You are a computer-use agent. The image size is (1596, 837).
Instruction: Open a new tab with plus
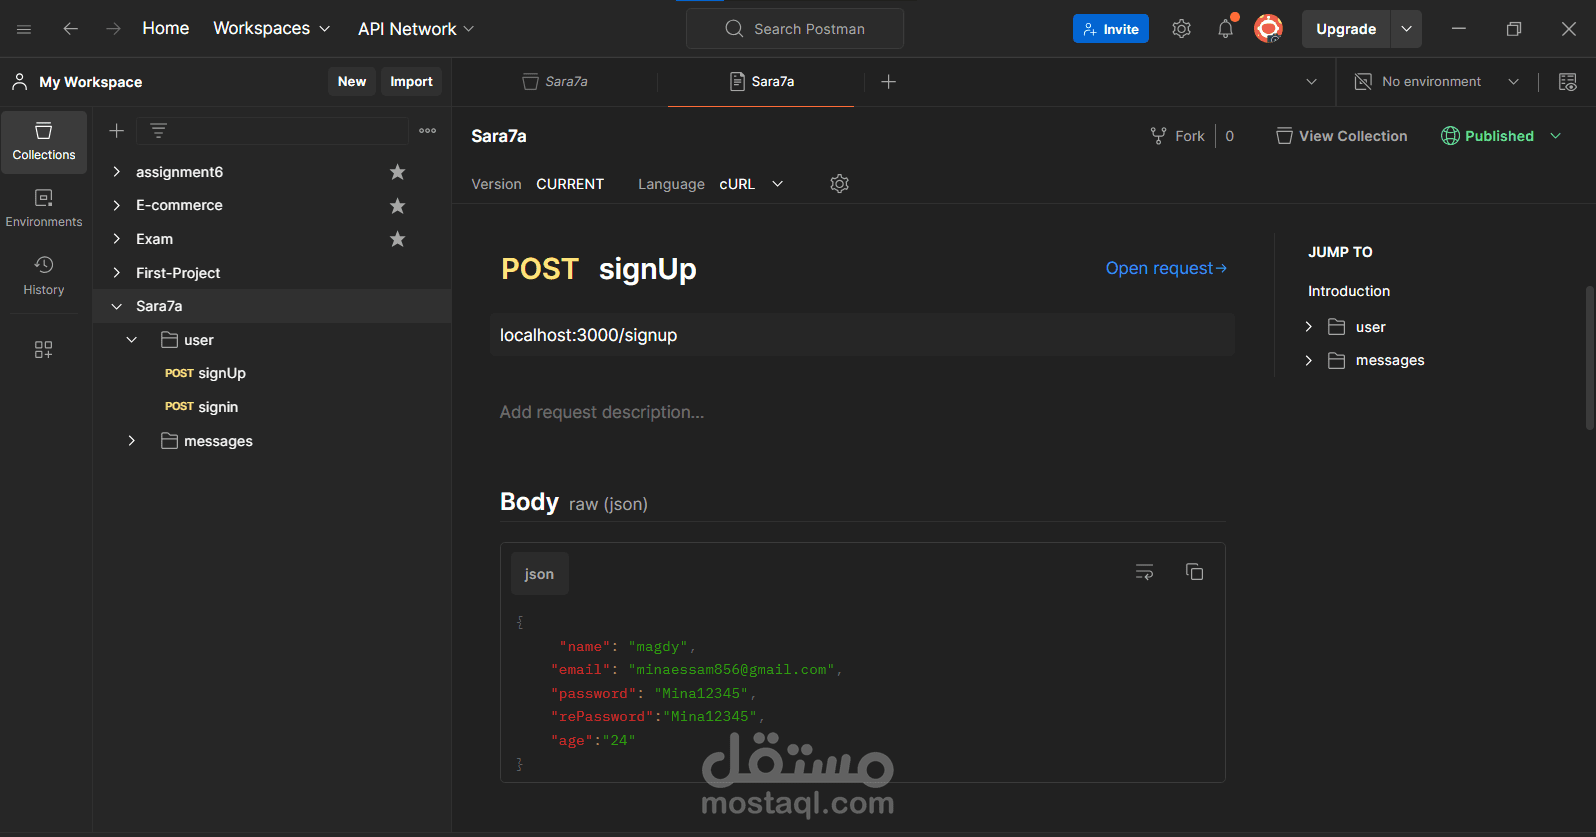click(888, 82)
